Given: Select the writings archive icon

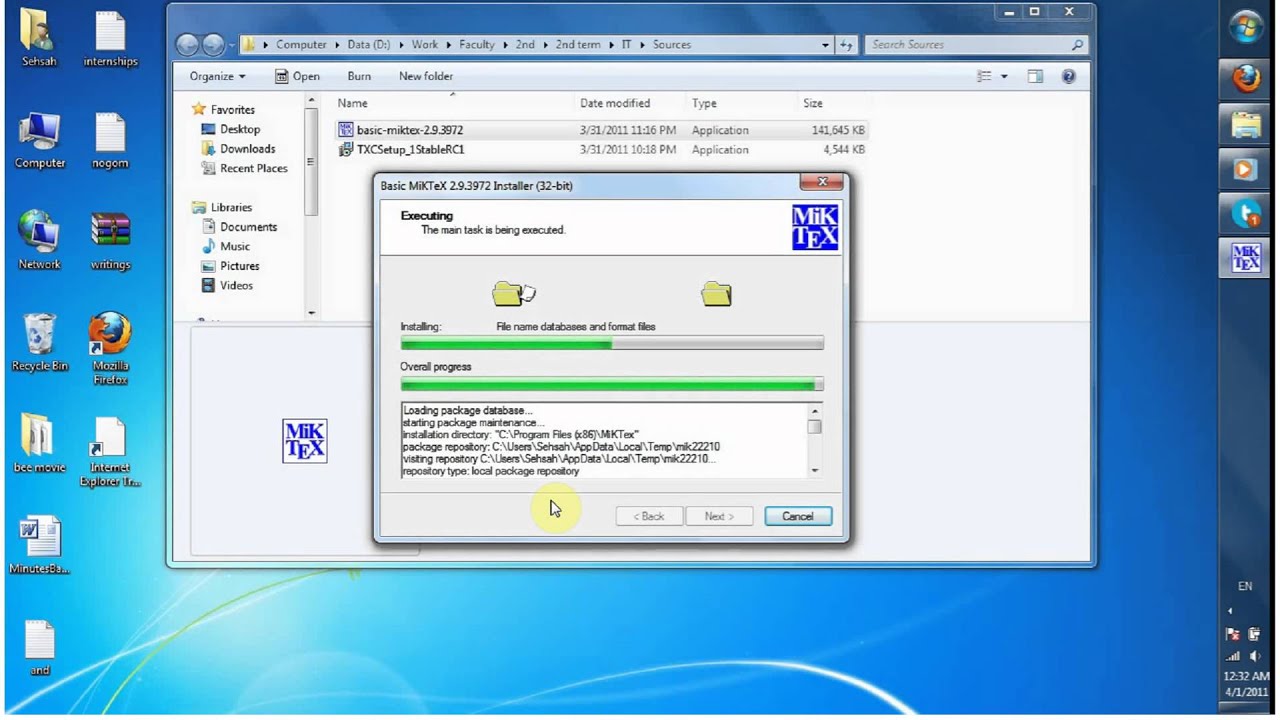Looking at the screenshot, I should 110,242.
